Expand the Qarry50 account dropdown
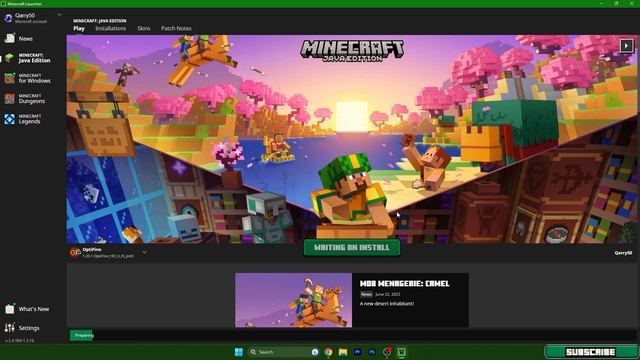Screen dimensions: 640x360 (60, 15)
